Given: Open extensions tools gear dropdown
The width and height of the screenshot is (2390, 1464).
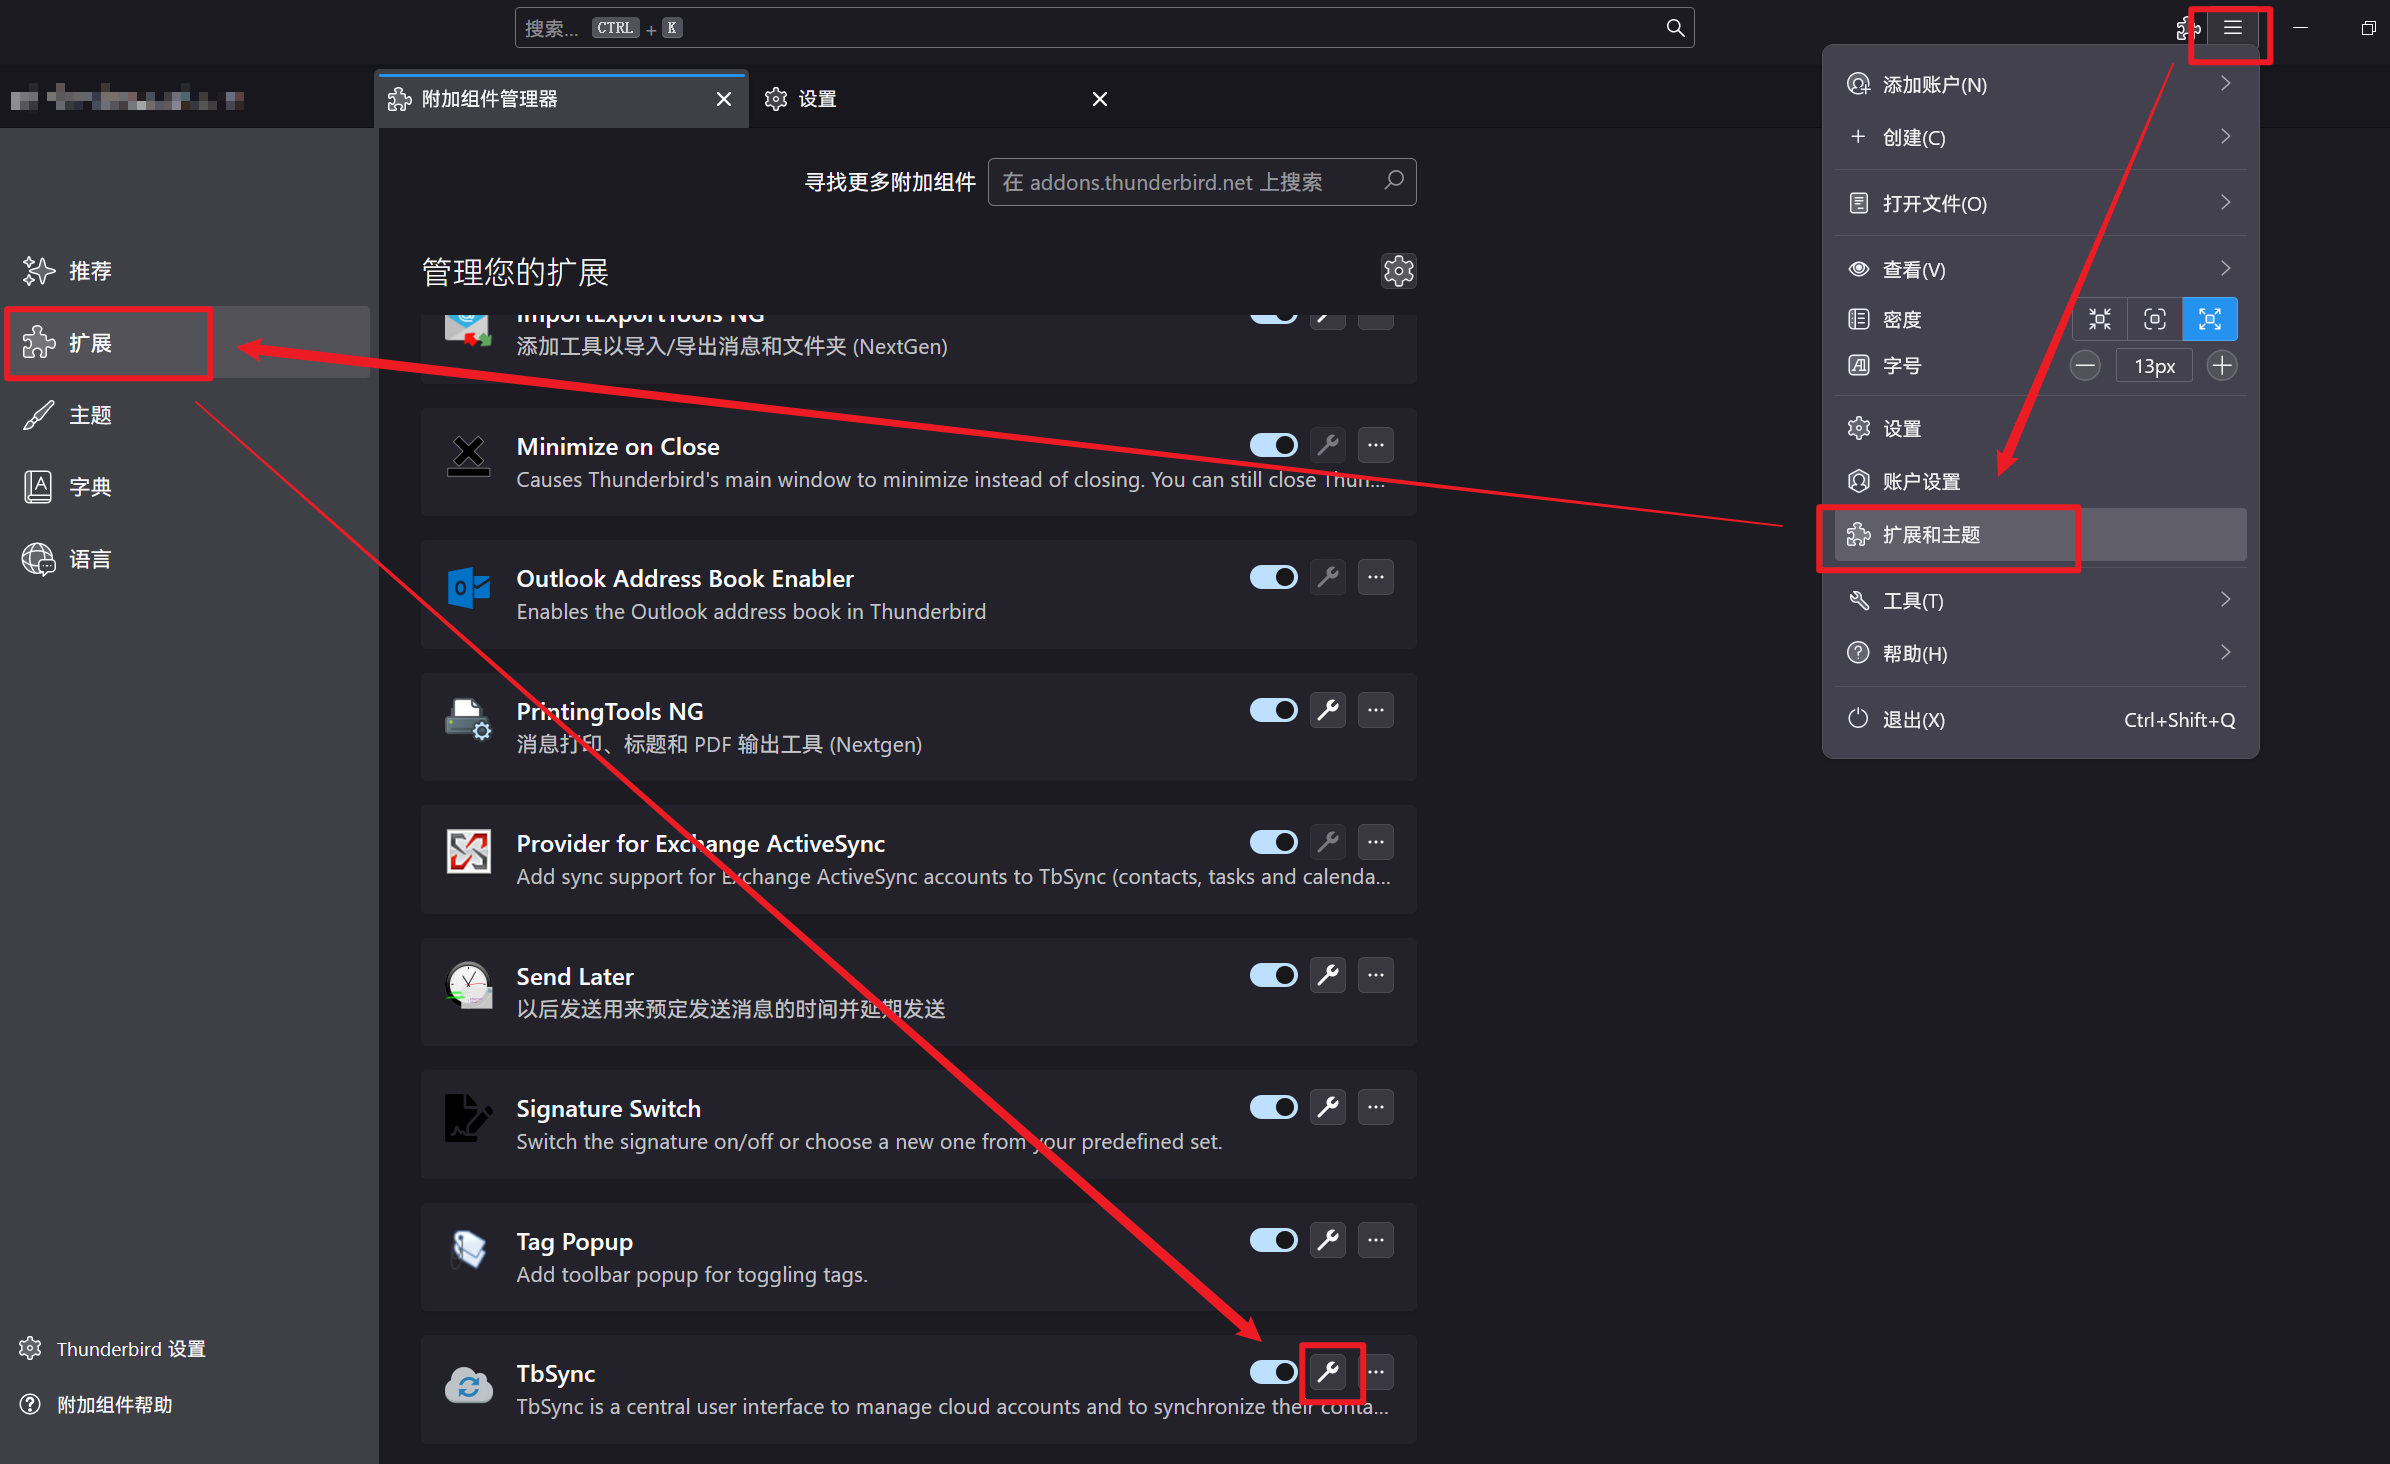Looking at the screenshot, I should pyautogui.click(x=1398, y=271).
